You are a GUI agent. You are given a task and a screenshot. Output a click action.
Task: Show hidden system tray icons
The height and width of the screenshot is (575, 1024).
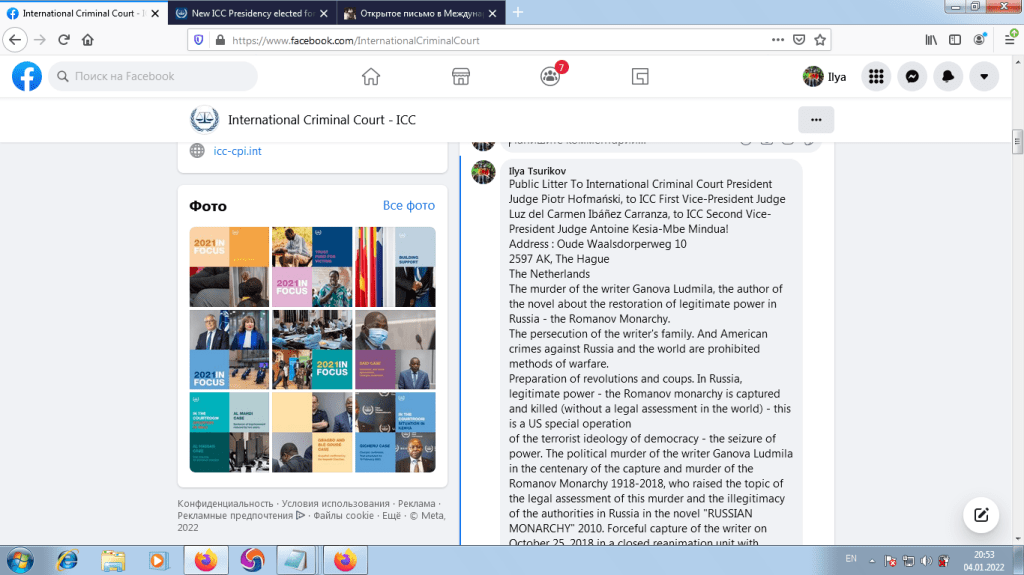click(872, 561)
